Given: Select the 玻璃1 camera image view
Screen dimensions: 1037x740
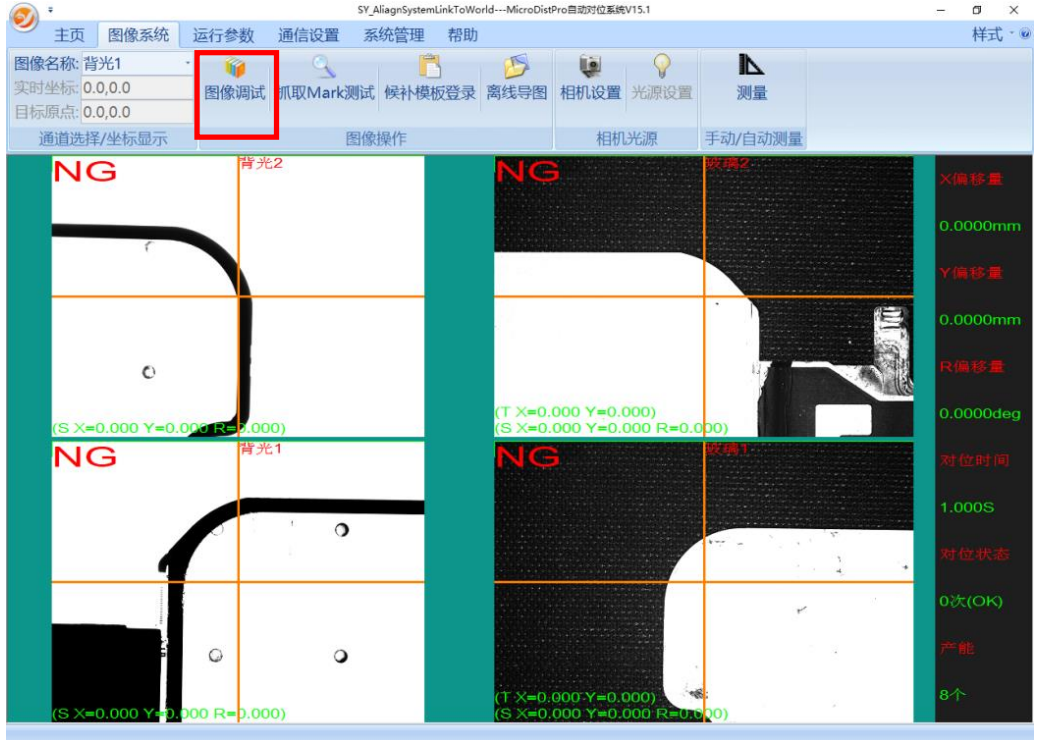Looking at the screenshot, I should (x=703, y=582).
